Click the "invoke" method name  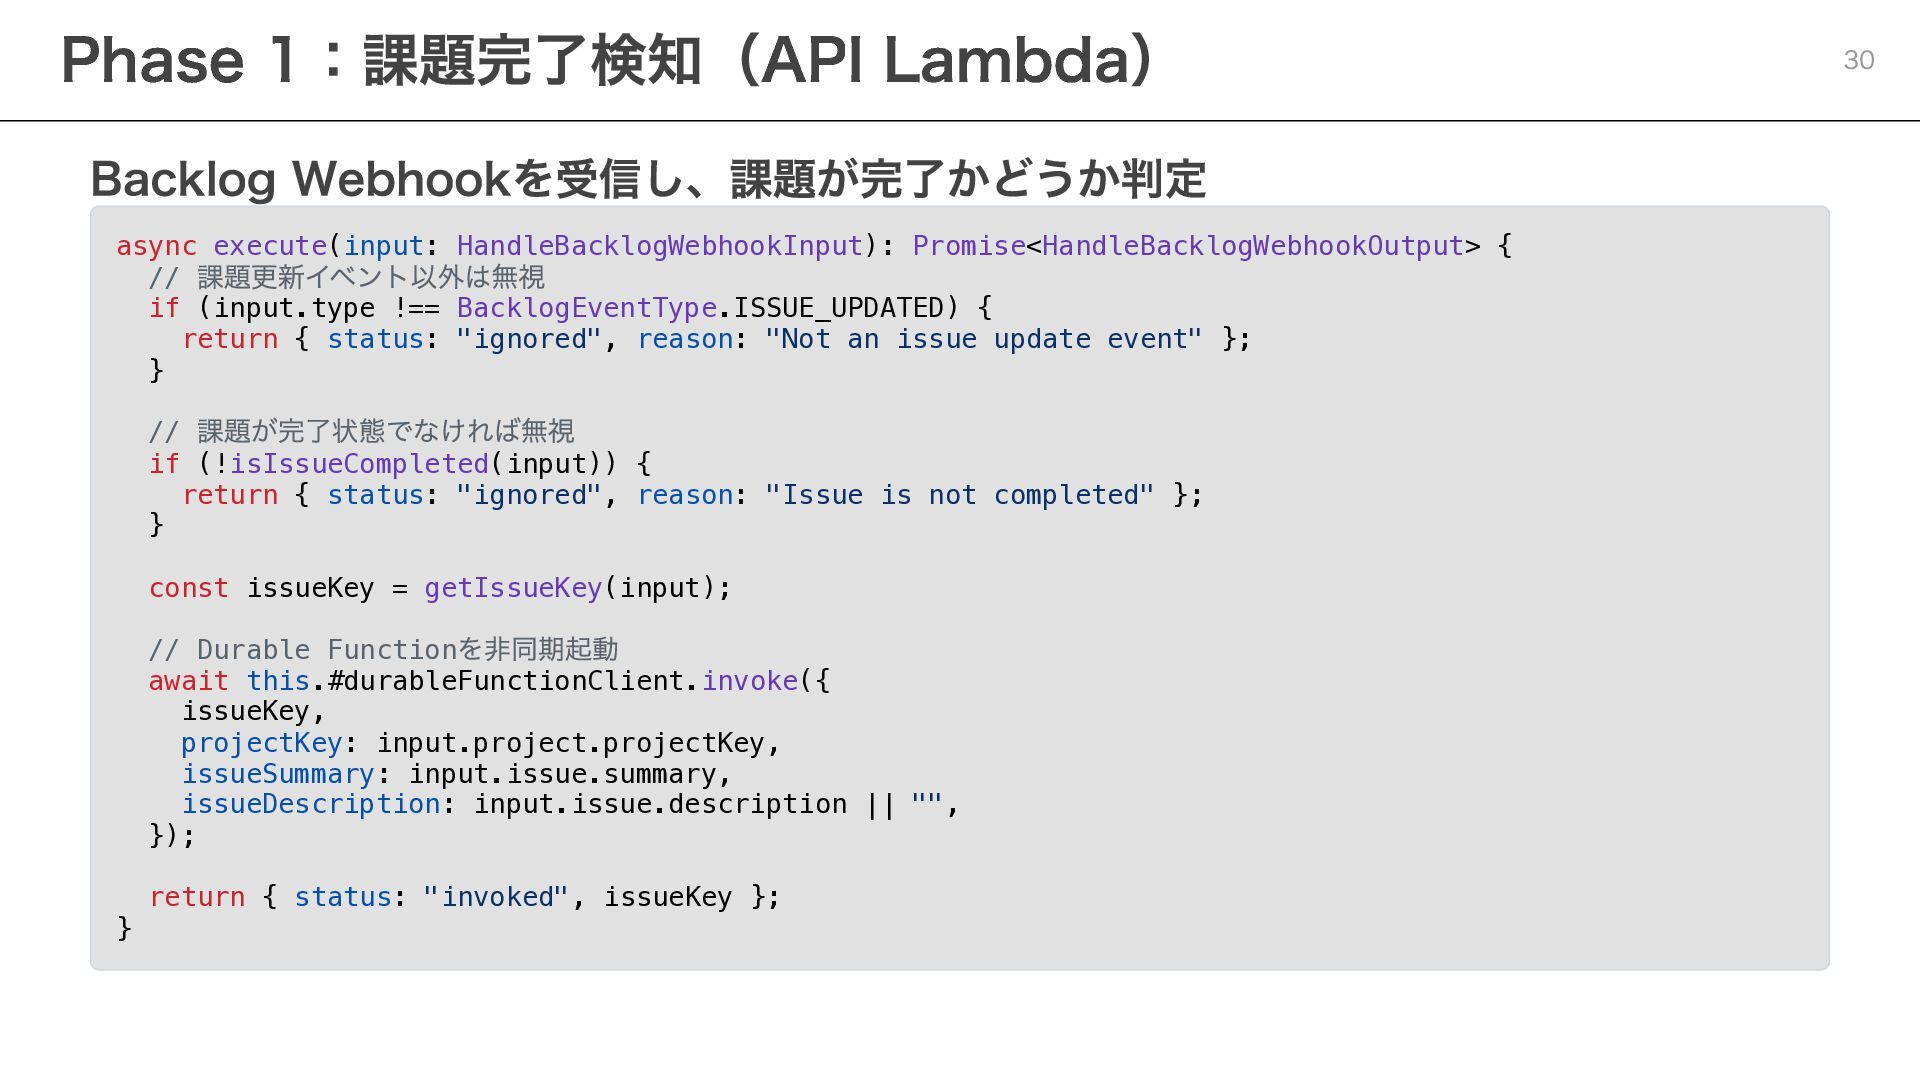750,681
